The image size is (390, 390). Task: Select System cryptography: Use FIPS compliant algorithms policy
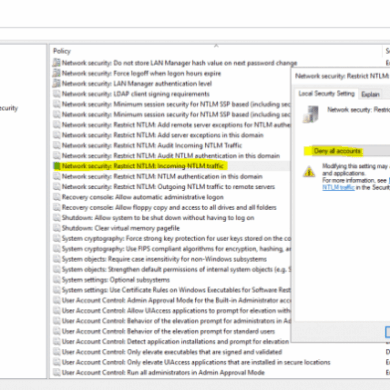click(176, 249)
